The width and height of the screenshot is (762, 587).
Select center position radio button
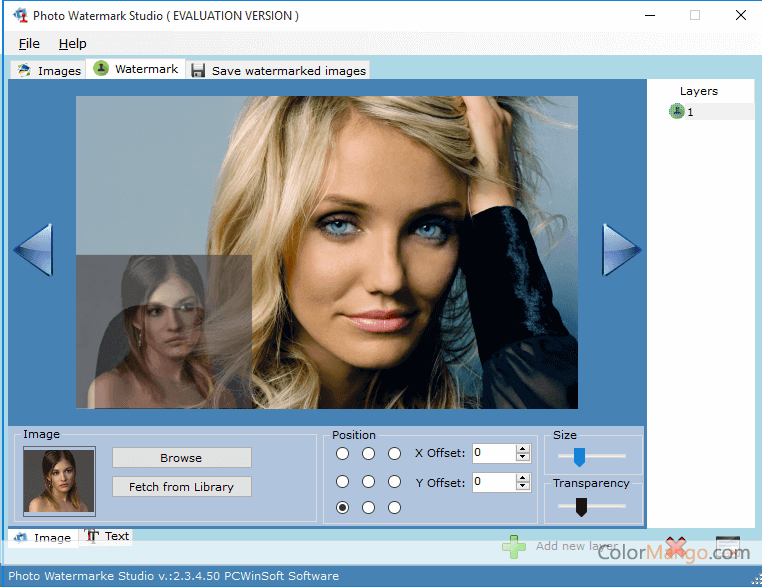pos(369,481)
